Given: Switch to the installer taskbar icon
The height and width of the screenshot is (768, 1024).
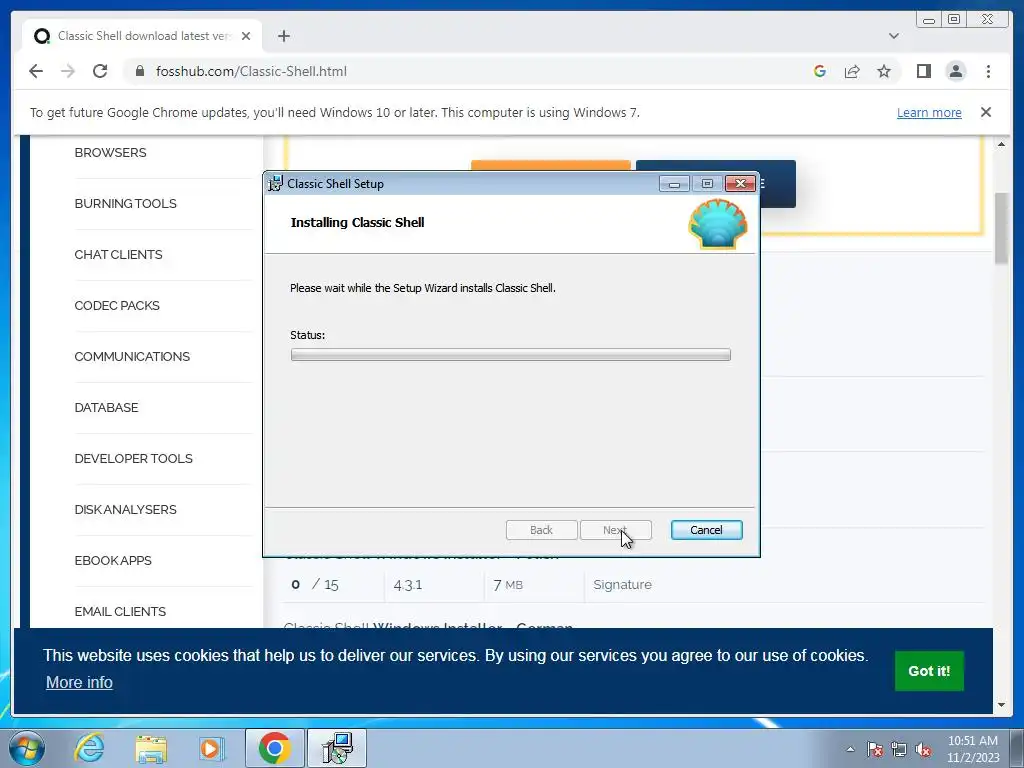Looking at the screenshot, I should (337, 748).
